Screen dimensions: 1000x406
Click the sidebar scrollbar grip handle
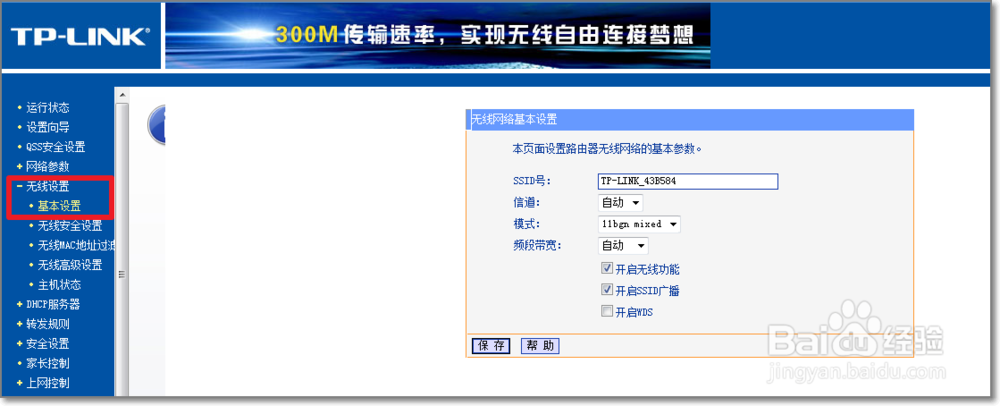pos(121,274)
